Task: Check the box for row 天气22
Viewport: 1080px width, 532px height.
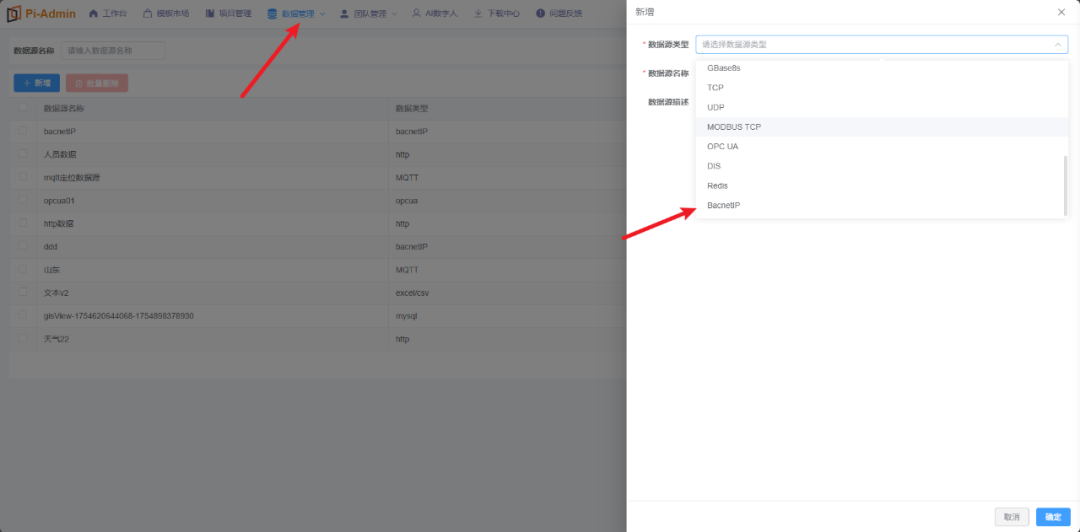Action: 23,338
